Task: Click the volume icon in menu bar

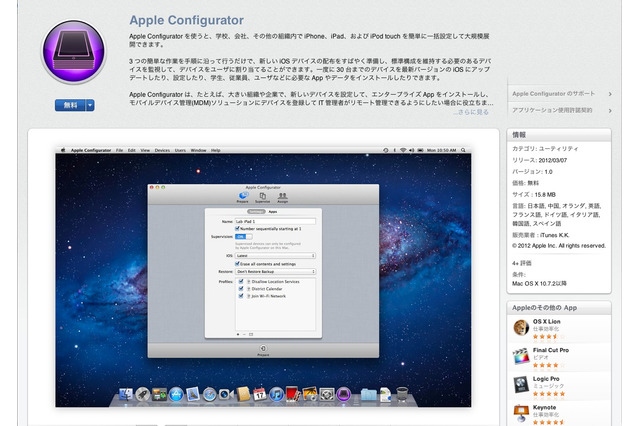Action: (411, 150)
